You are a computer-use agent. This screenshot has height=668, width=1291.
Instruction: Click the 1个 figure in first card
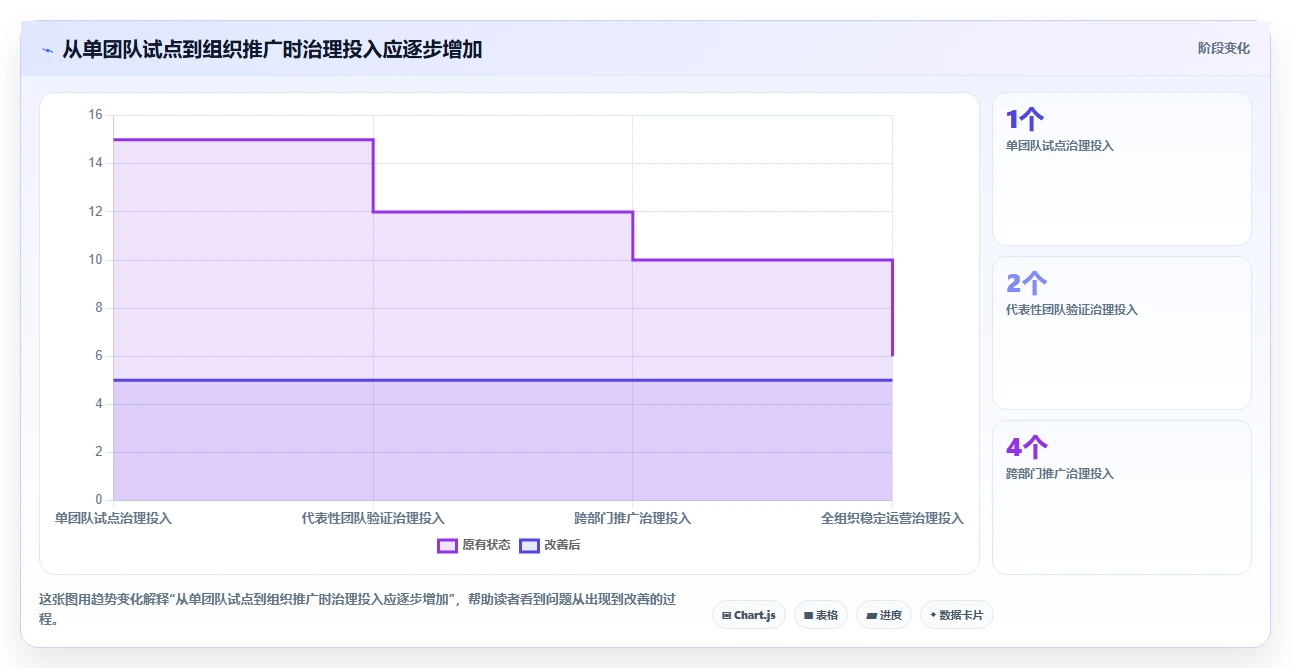pyautogui.click(x=1025, y=120)
